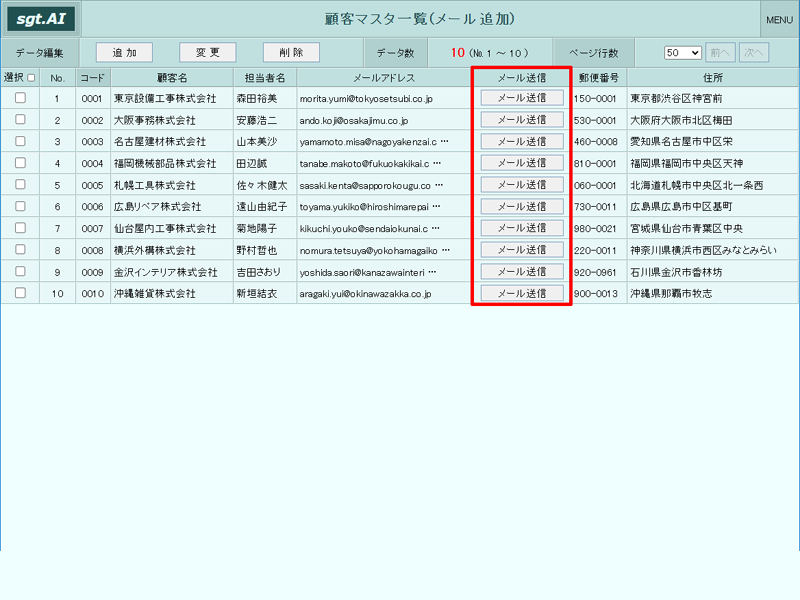The width and height of the screenshot is (800, 600).
Task: Check the box for 福岡機械部品株式会社
Action: click(20, 163)
